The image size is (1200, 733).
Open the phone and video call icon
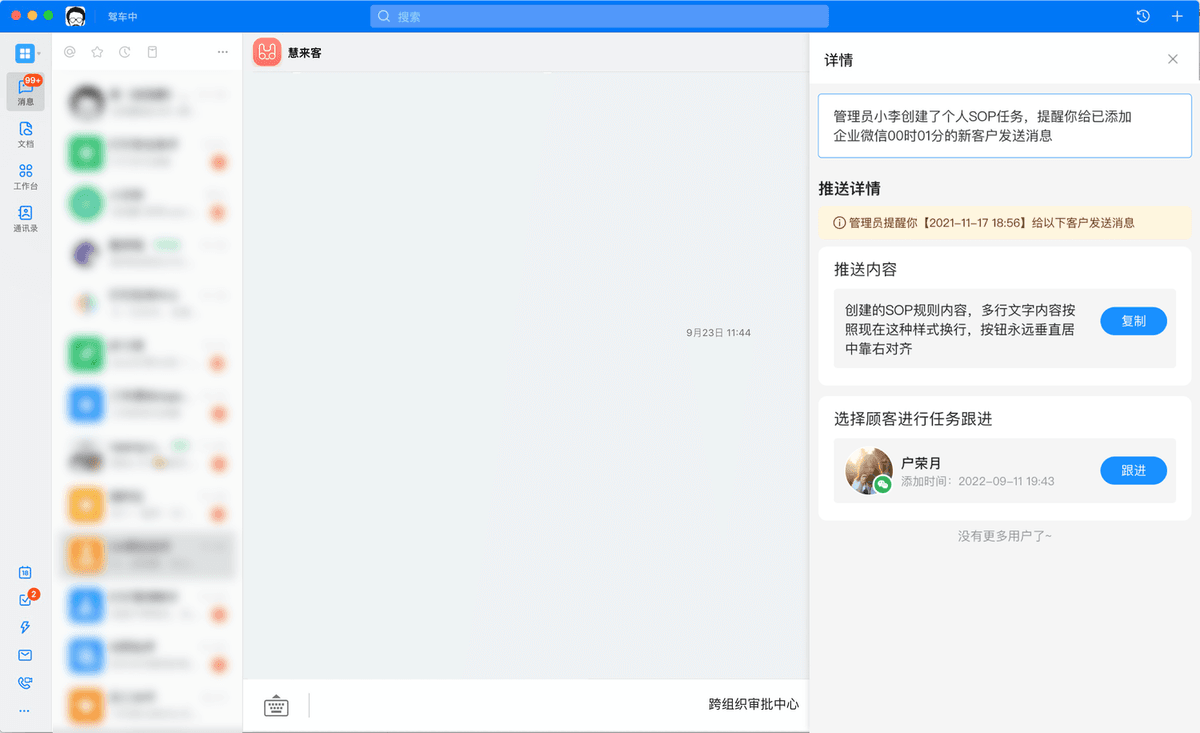click(x=25, y=683)
